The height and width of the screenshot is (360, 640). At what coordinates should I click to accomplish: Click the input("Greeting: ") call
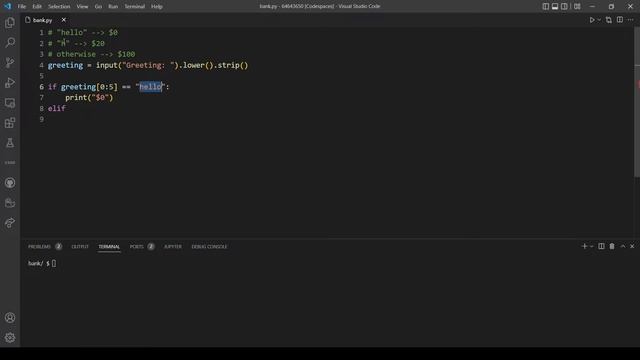pos(137,65)
